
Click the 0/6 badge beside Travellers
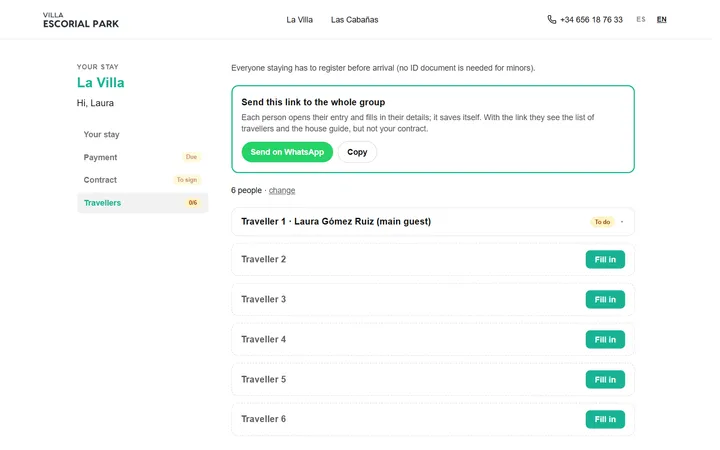193,203
